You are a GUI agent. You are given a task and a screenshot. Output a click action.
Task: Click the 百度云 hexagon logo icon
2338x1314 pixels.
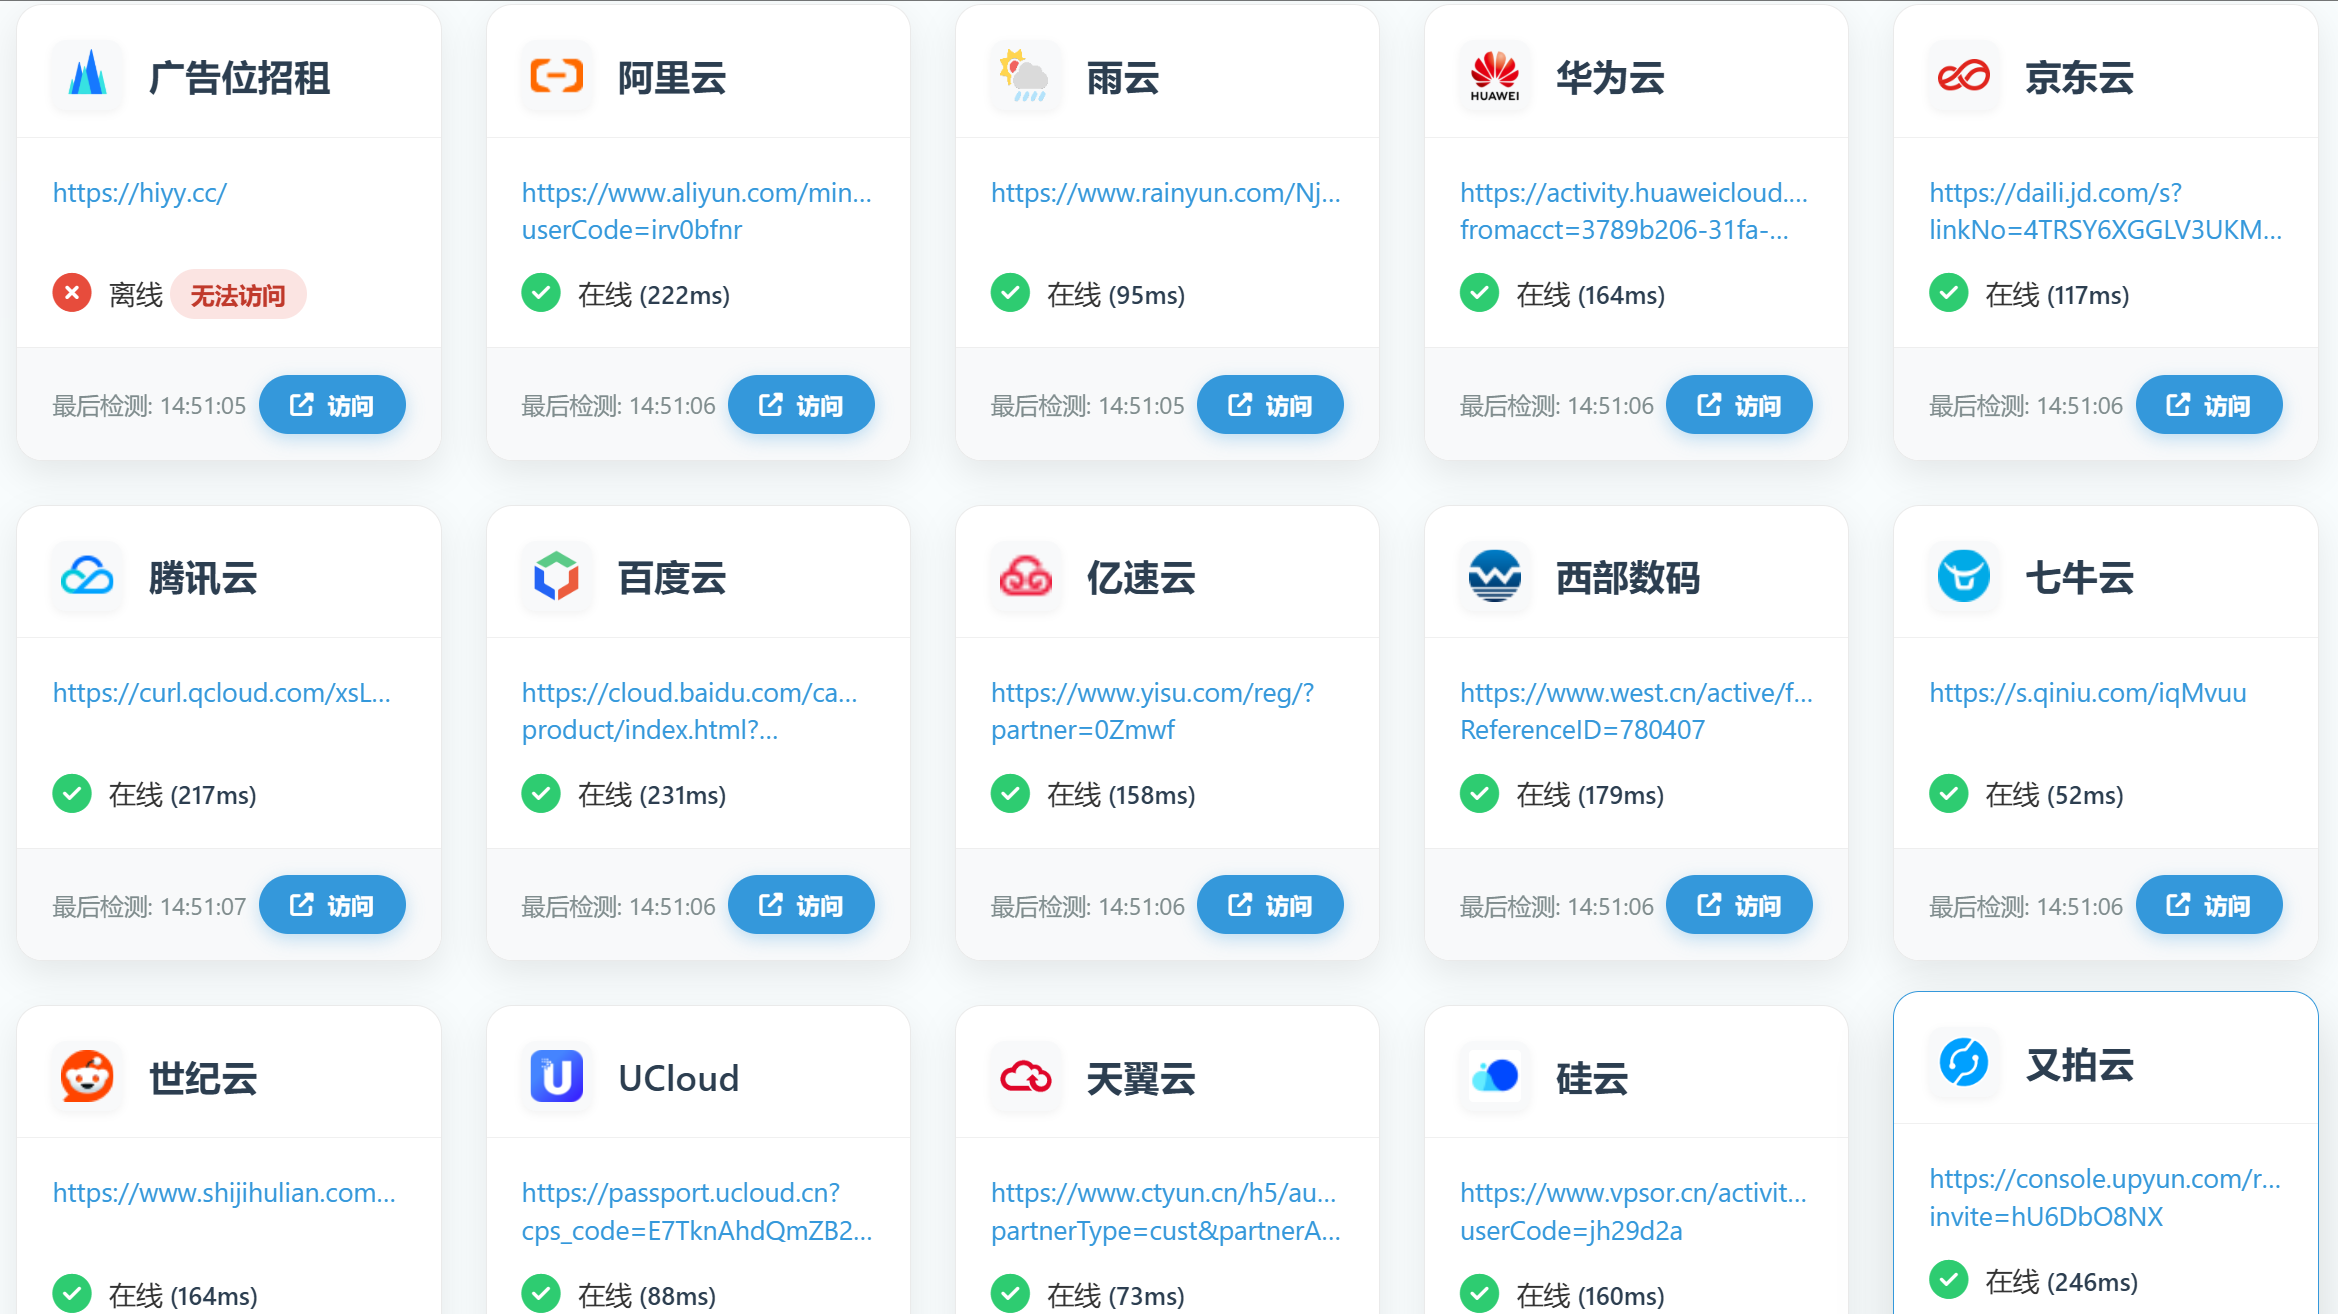coord(556,576)
